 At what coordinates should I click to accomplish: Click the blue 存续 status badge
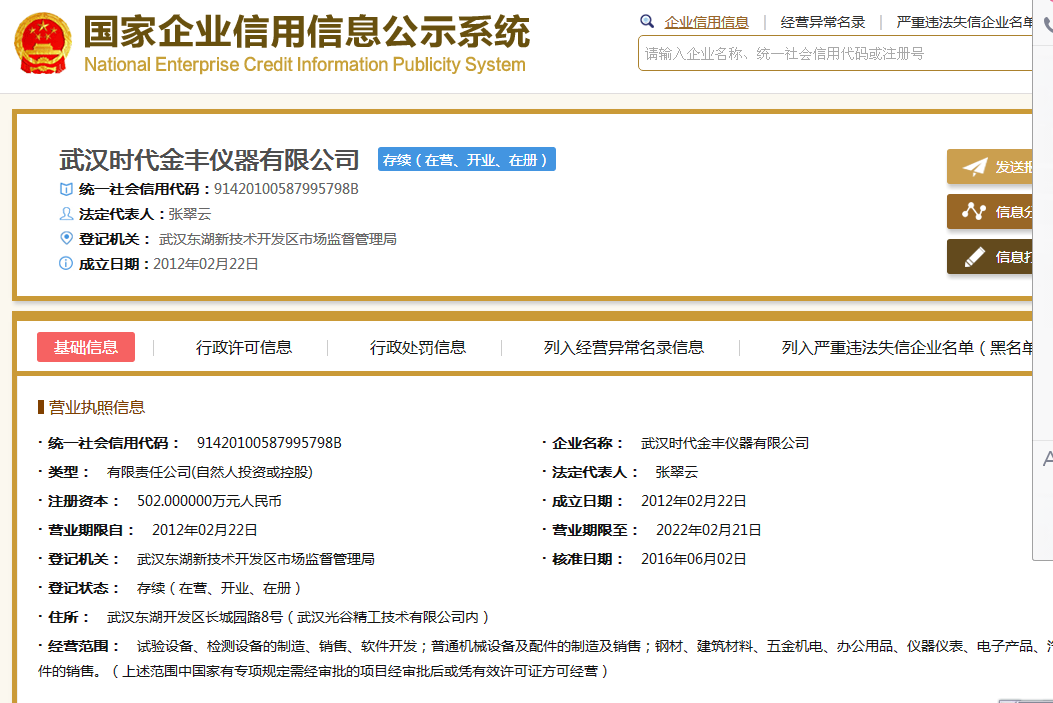pos(467,160)
